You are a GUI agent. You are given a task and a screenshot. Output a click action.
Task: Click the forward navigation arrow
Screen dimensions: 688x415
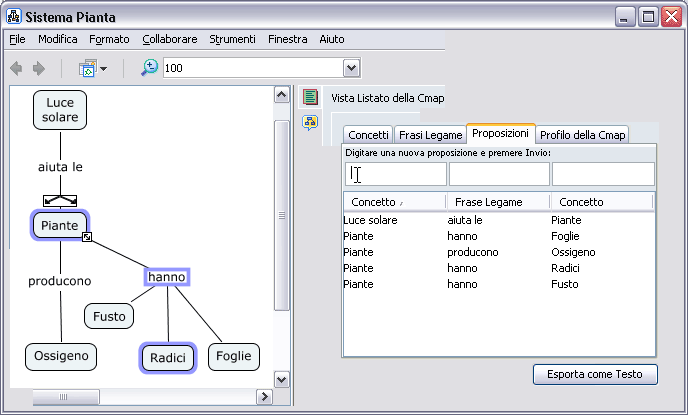click(39, 68)
